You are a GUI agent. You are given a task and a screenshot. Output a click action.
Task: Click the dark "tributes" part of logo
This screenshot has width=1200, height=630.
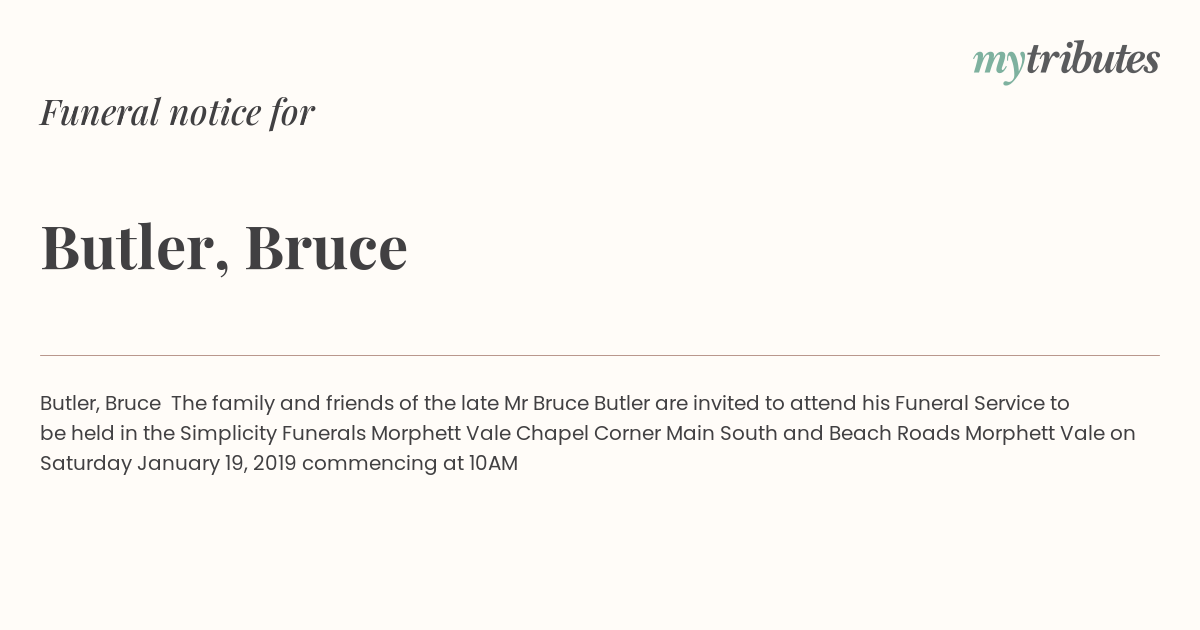pos(1093,59)
